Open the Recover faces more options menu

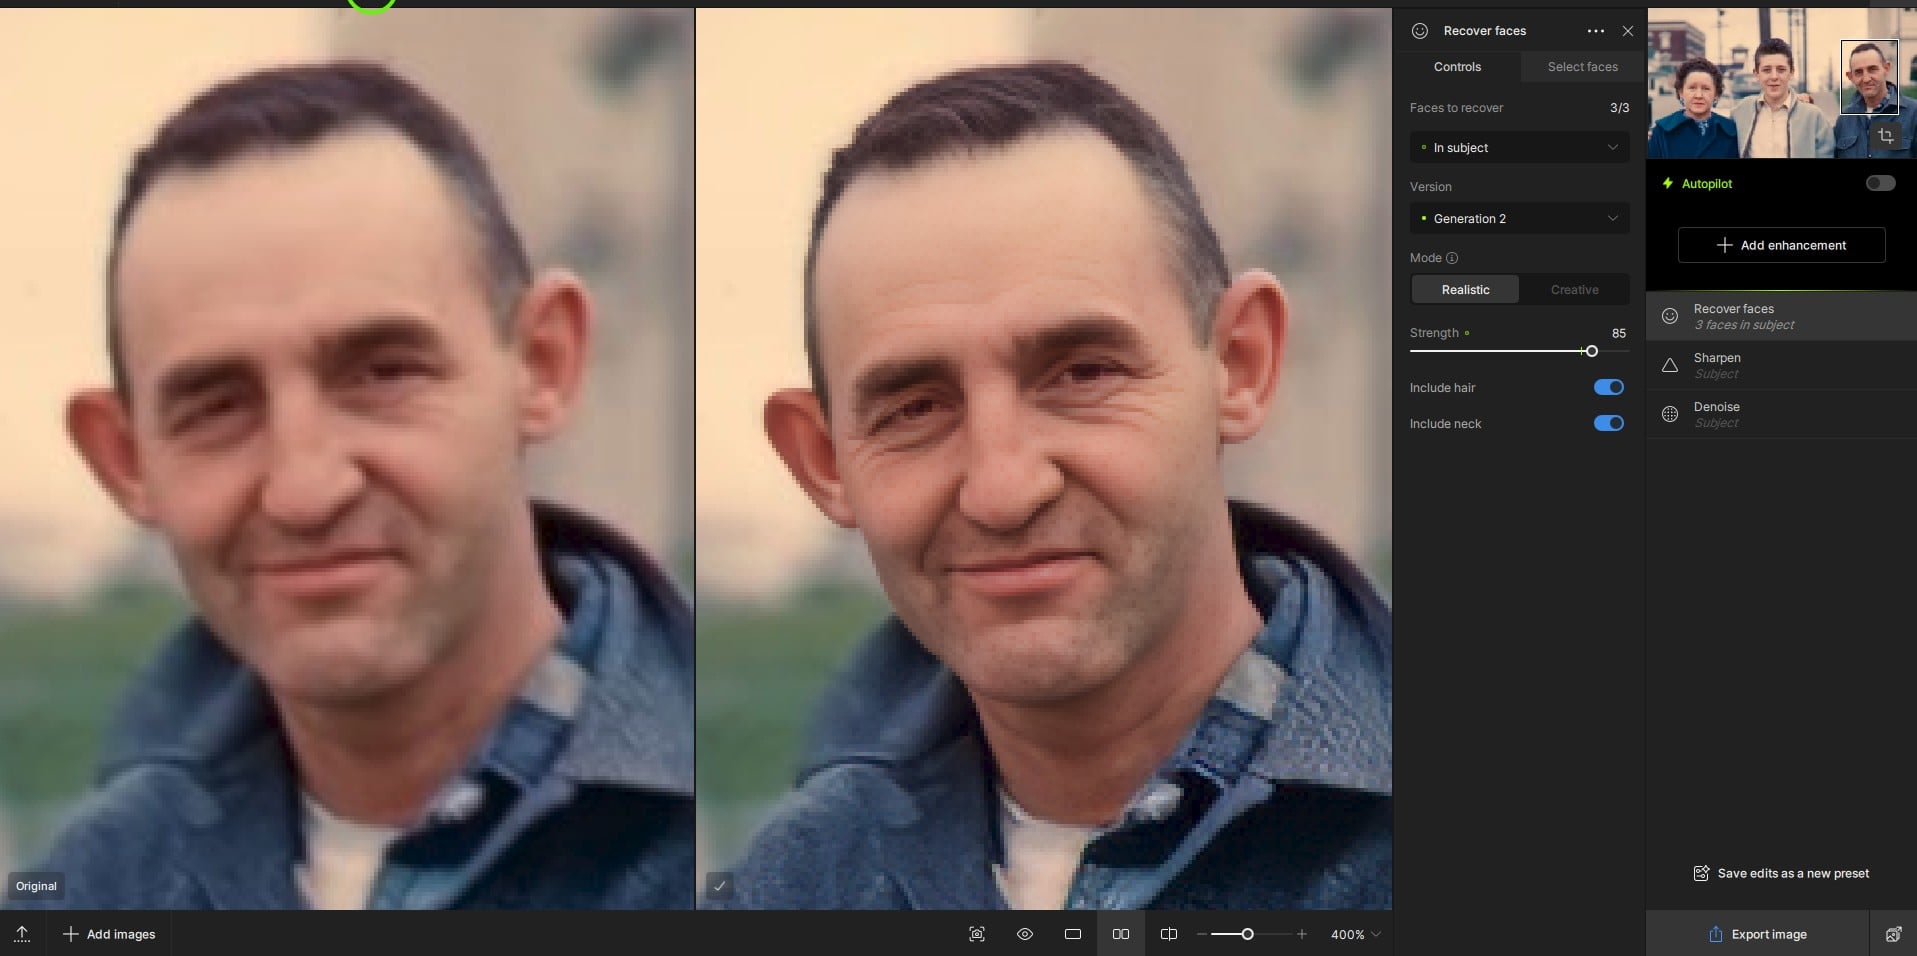point(1595,31)
